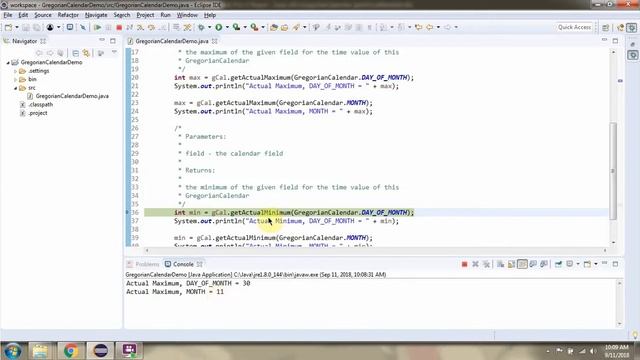Collapse the GregorianCalendarDemo project node
640x360 pixels.
click(x=8, y=62)
